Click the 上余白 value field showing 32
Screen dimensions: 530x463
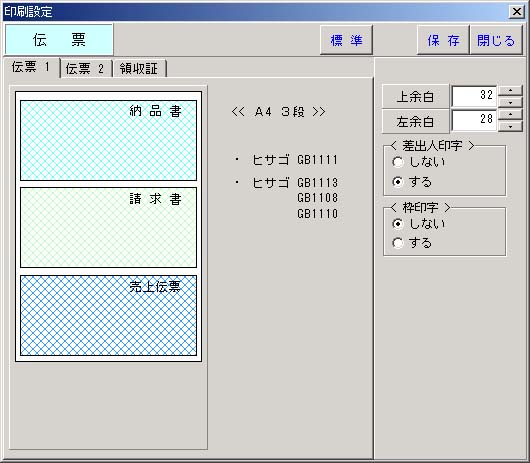[474, 96]
